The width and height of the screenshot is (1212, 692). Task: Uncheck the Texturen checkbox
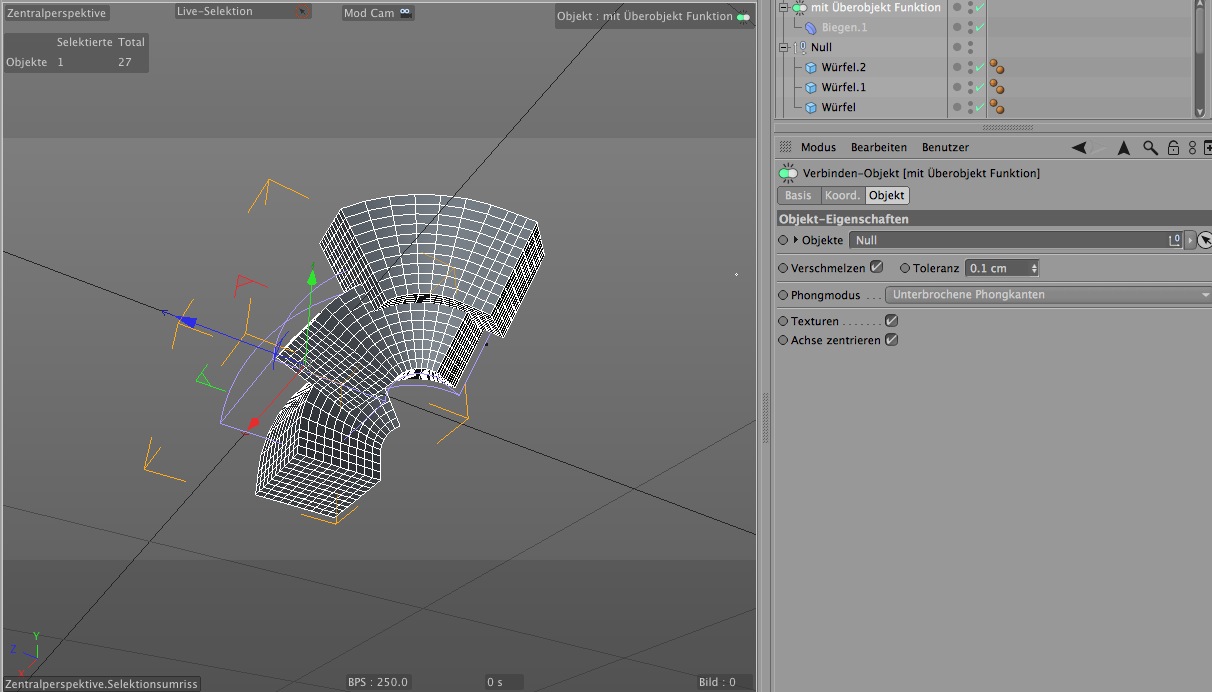coord(891,321)
